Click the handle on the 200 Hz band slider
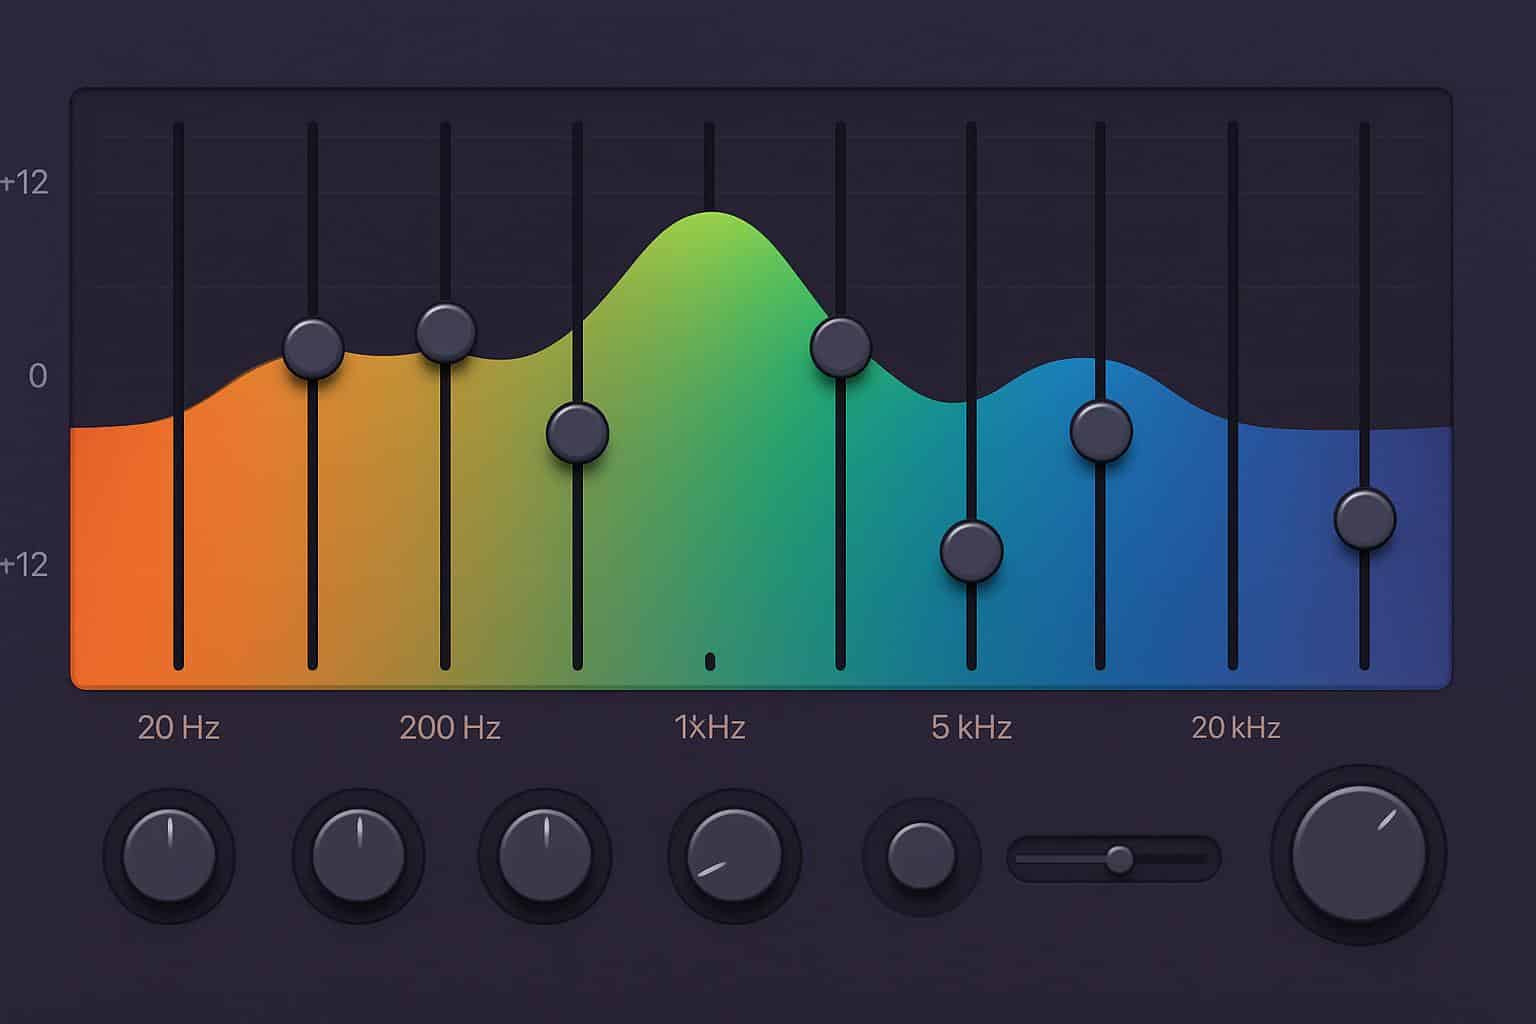 [446, 333]
